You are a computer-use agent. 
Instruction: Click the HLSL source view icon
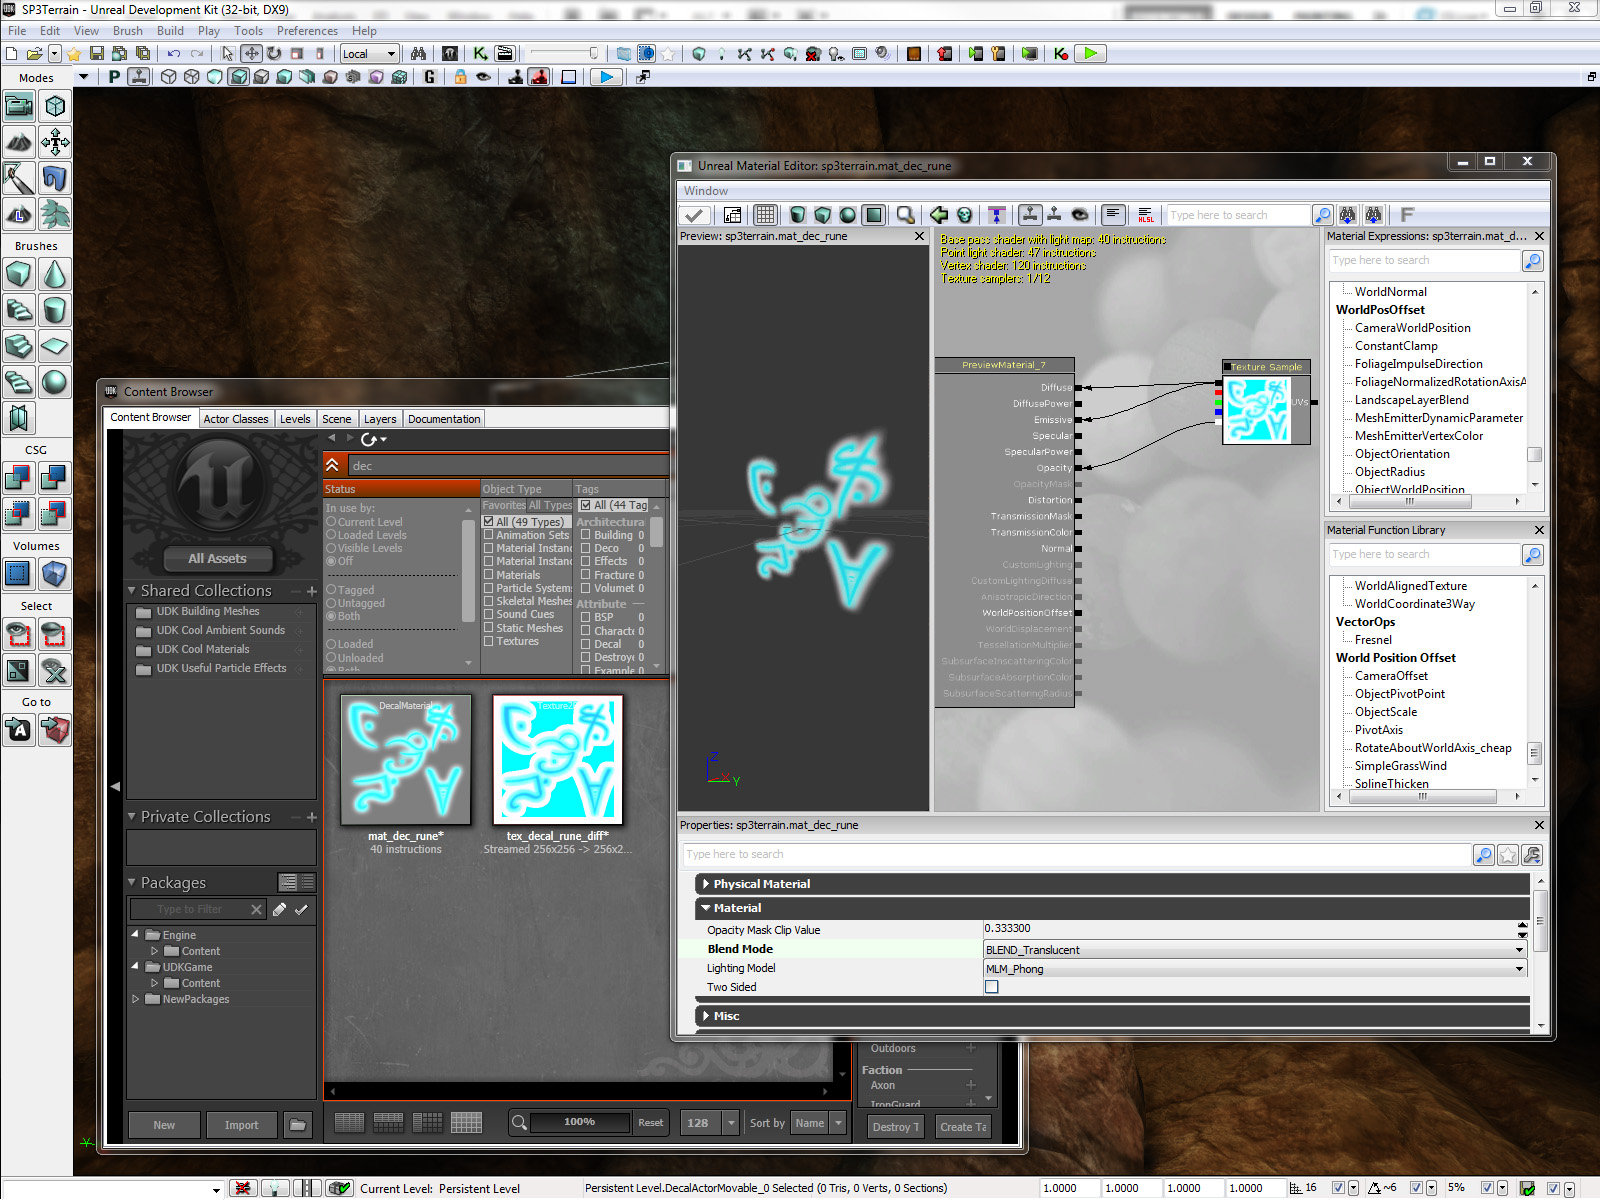point(1146,215)
